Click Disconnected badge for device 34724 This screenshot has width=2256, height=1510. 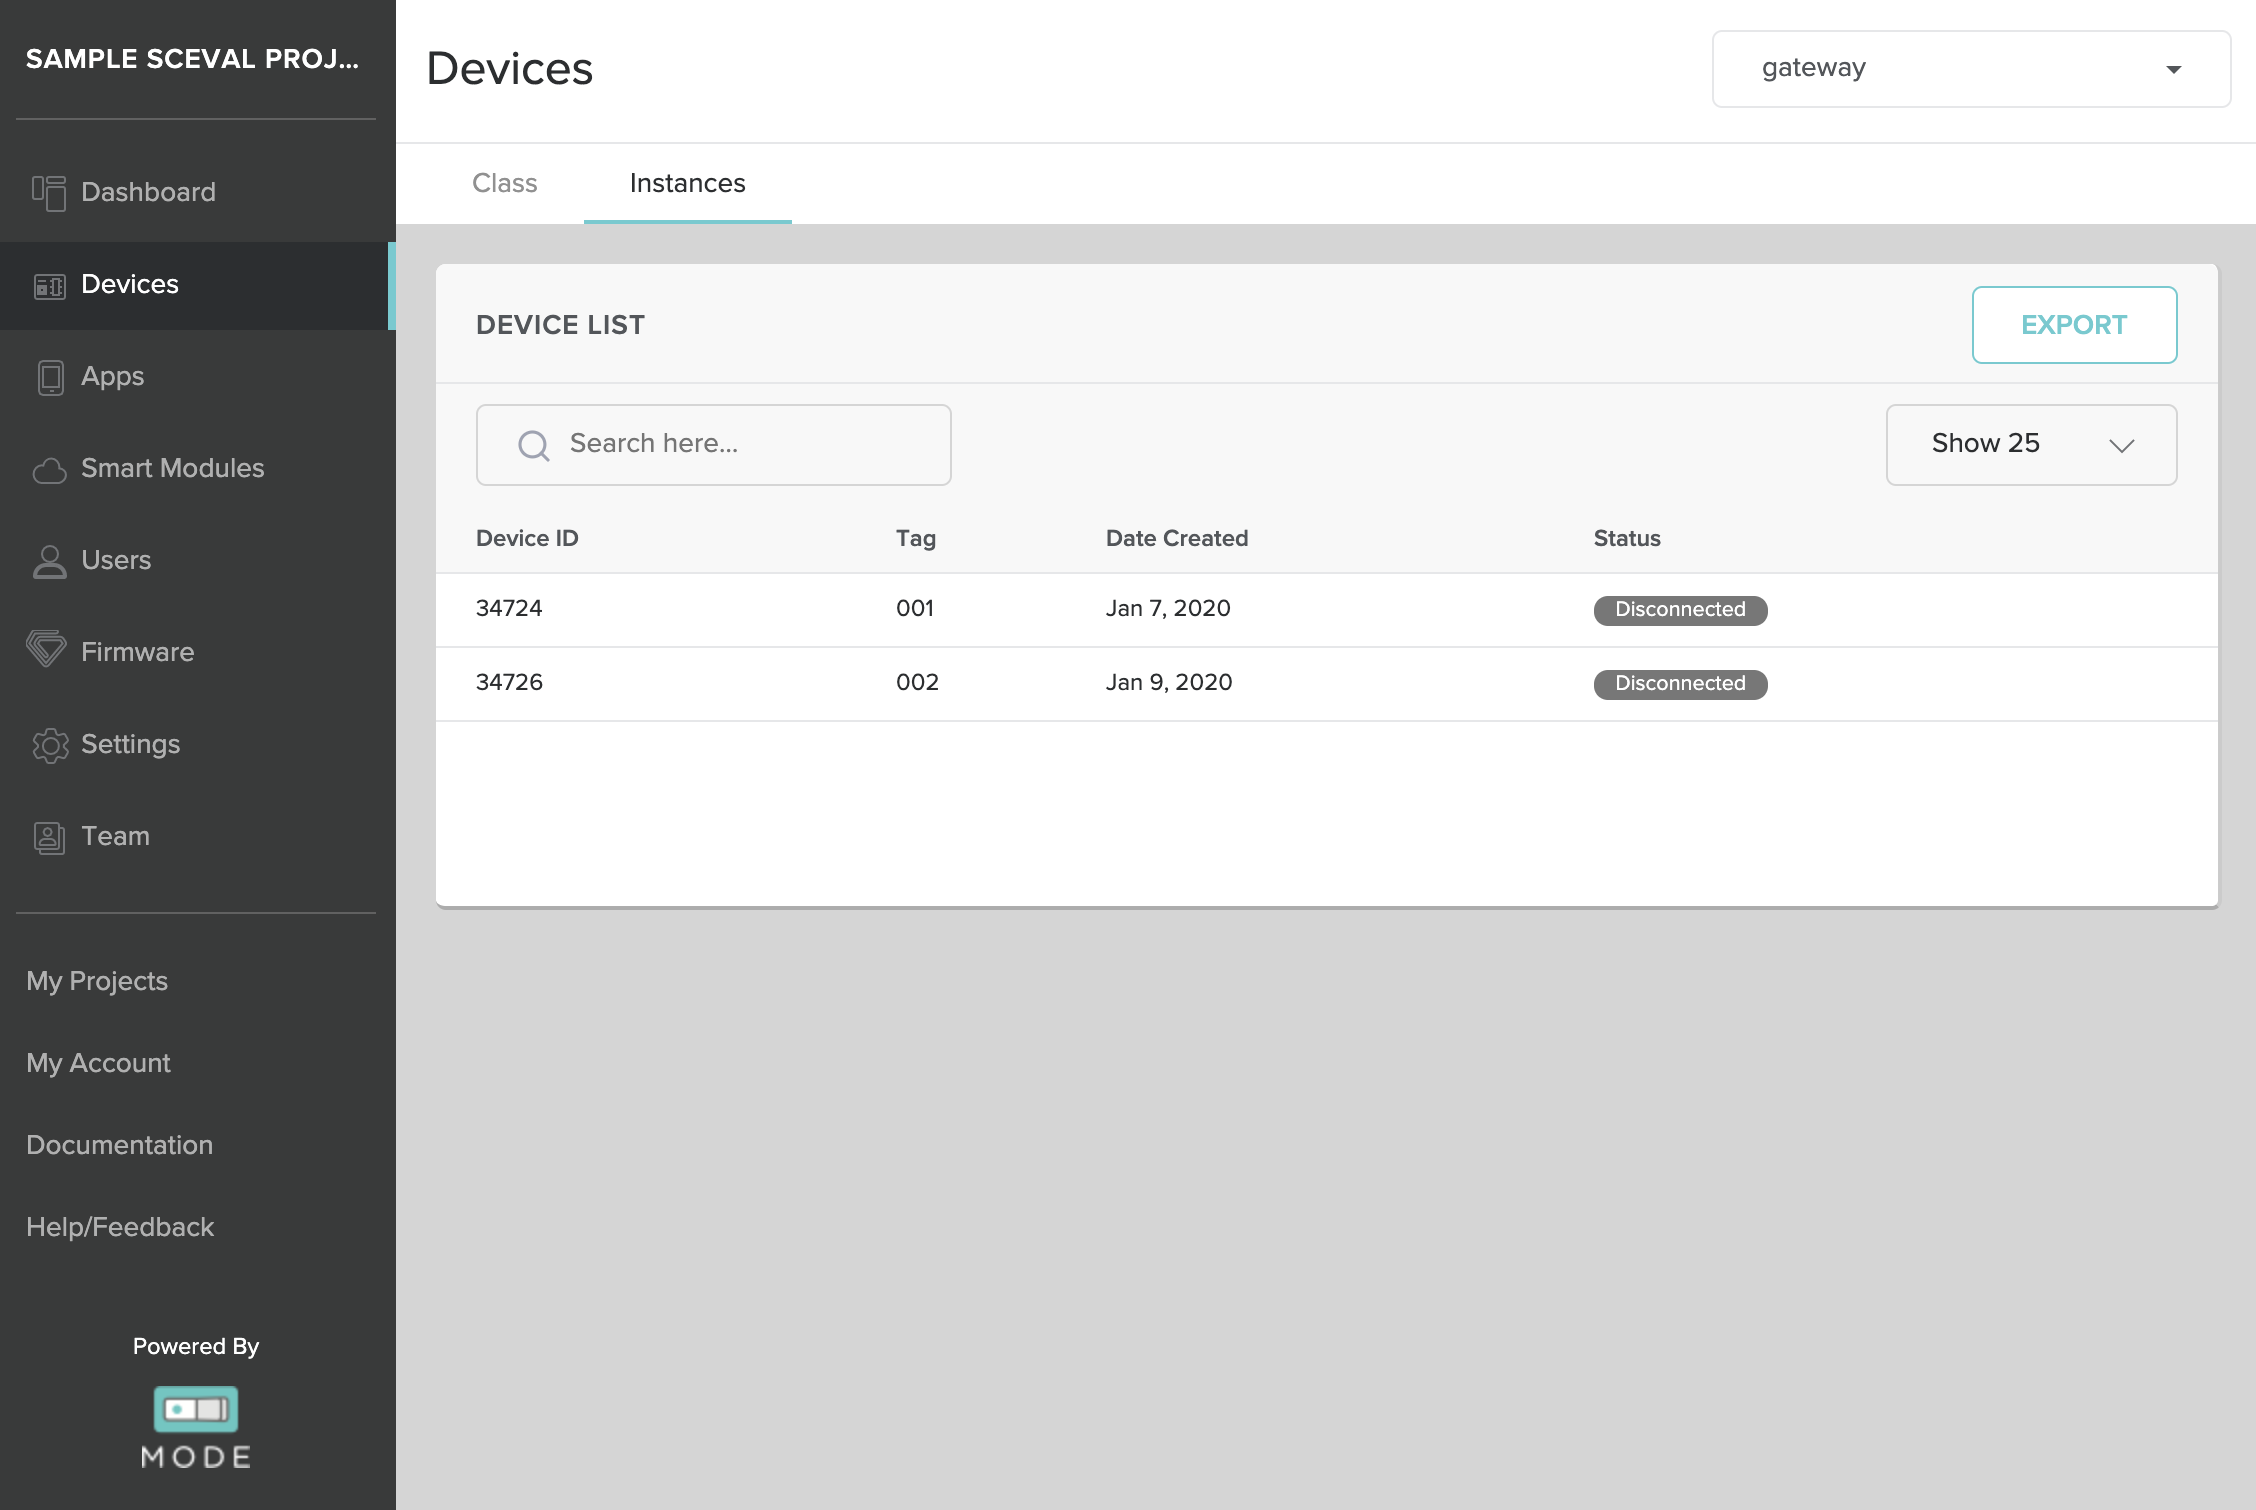(x=1680, y=610)
